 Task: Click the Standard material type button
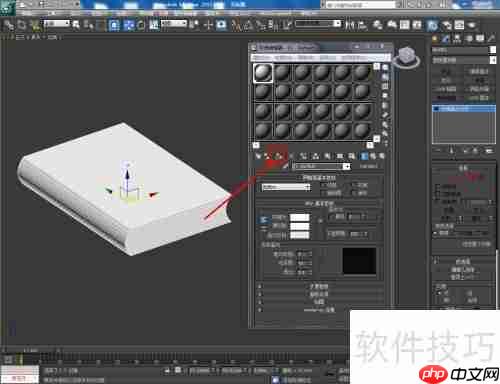tap(369, 166)
